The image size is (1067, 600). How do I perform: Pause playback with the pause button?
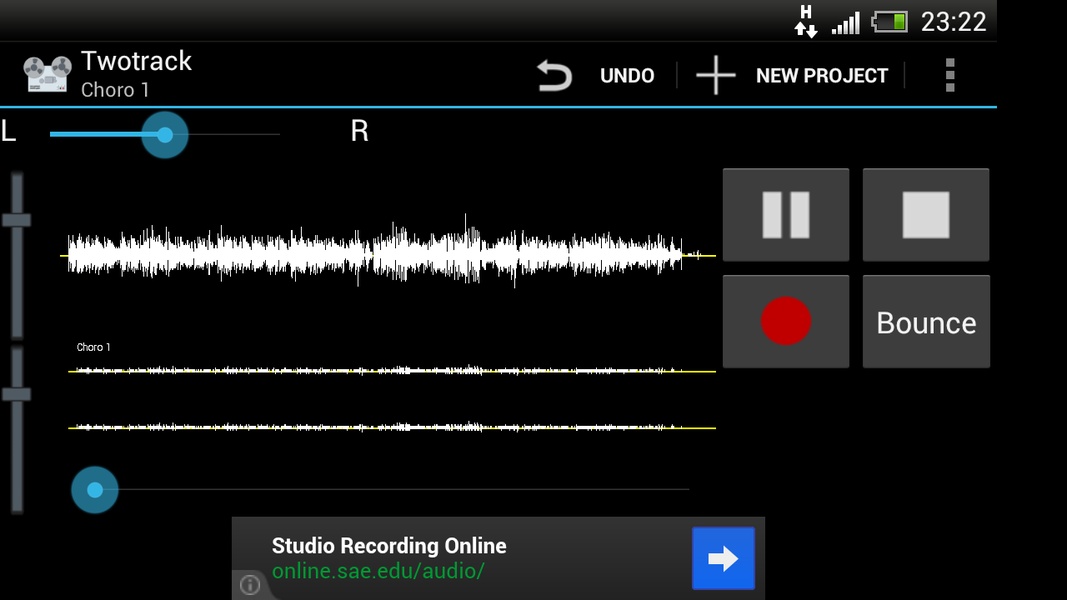pos(786,215)
